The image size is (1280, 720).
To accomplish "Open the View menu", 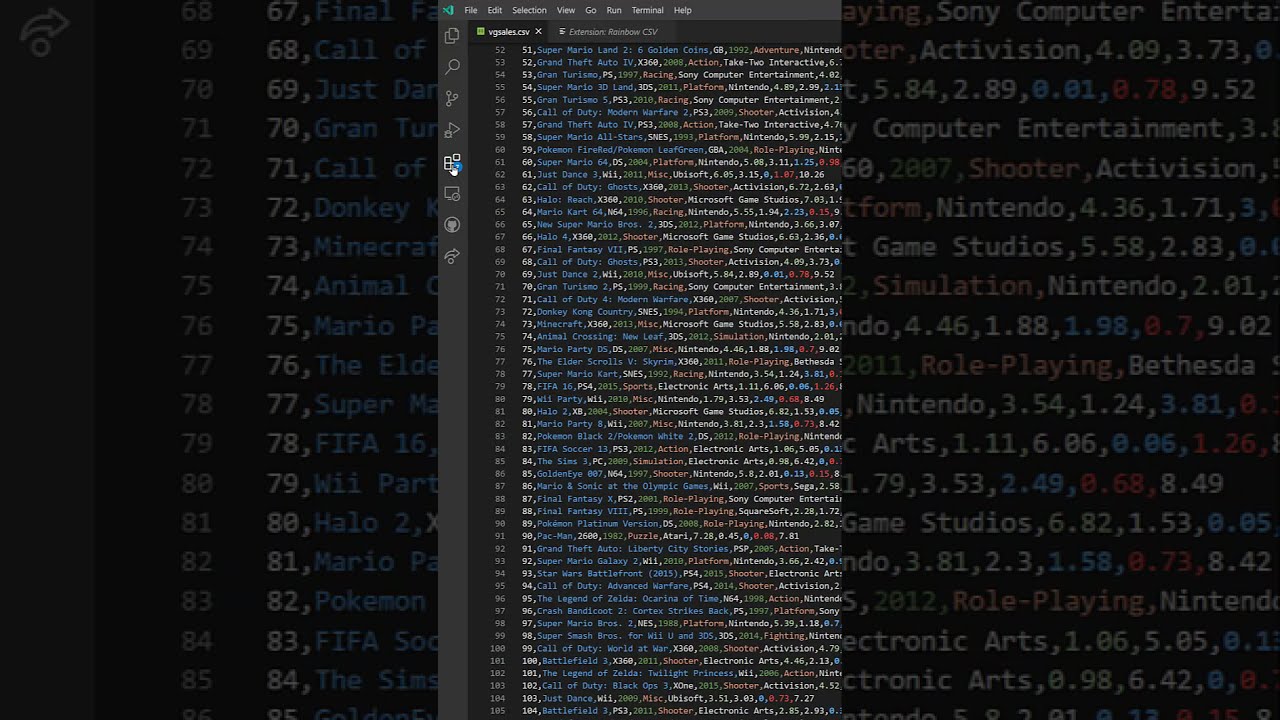I will coord(566,10).
